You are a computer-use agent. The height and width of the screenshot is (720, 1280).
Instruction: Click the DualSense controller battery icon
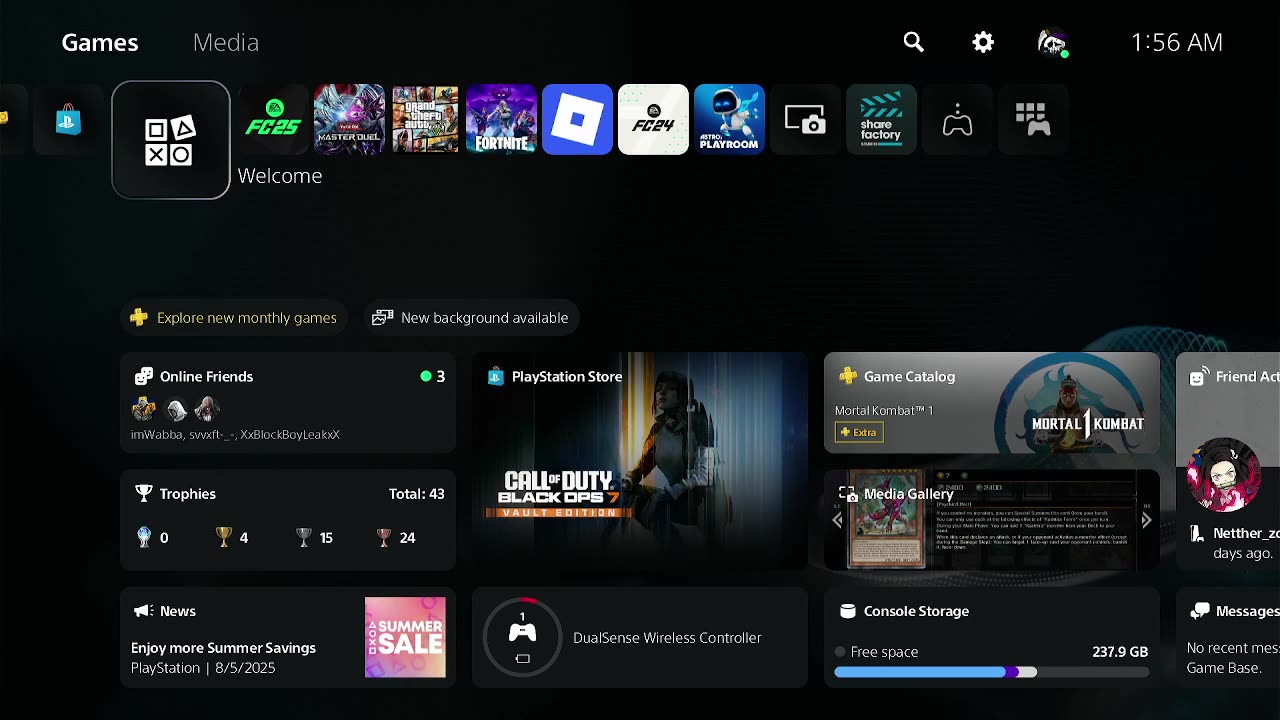pos(522,658)
